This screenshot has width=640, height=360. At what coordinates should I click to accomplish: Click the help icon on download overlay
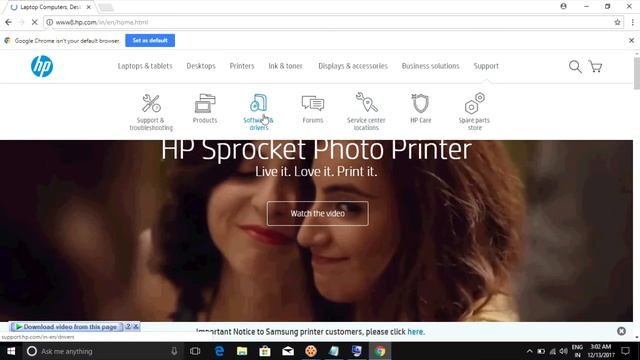click(x=128, y=327)
